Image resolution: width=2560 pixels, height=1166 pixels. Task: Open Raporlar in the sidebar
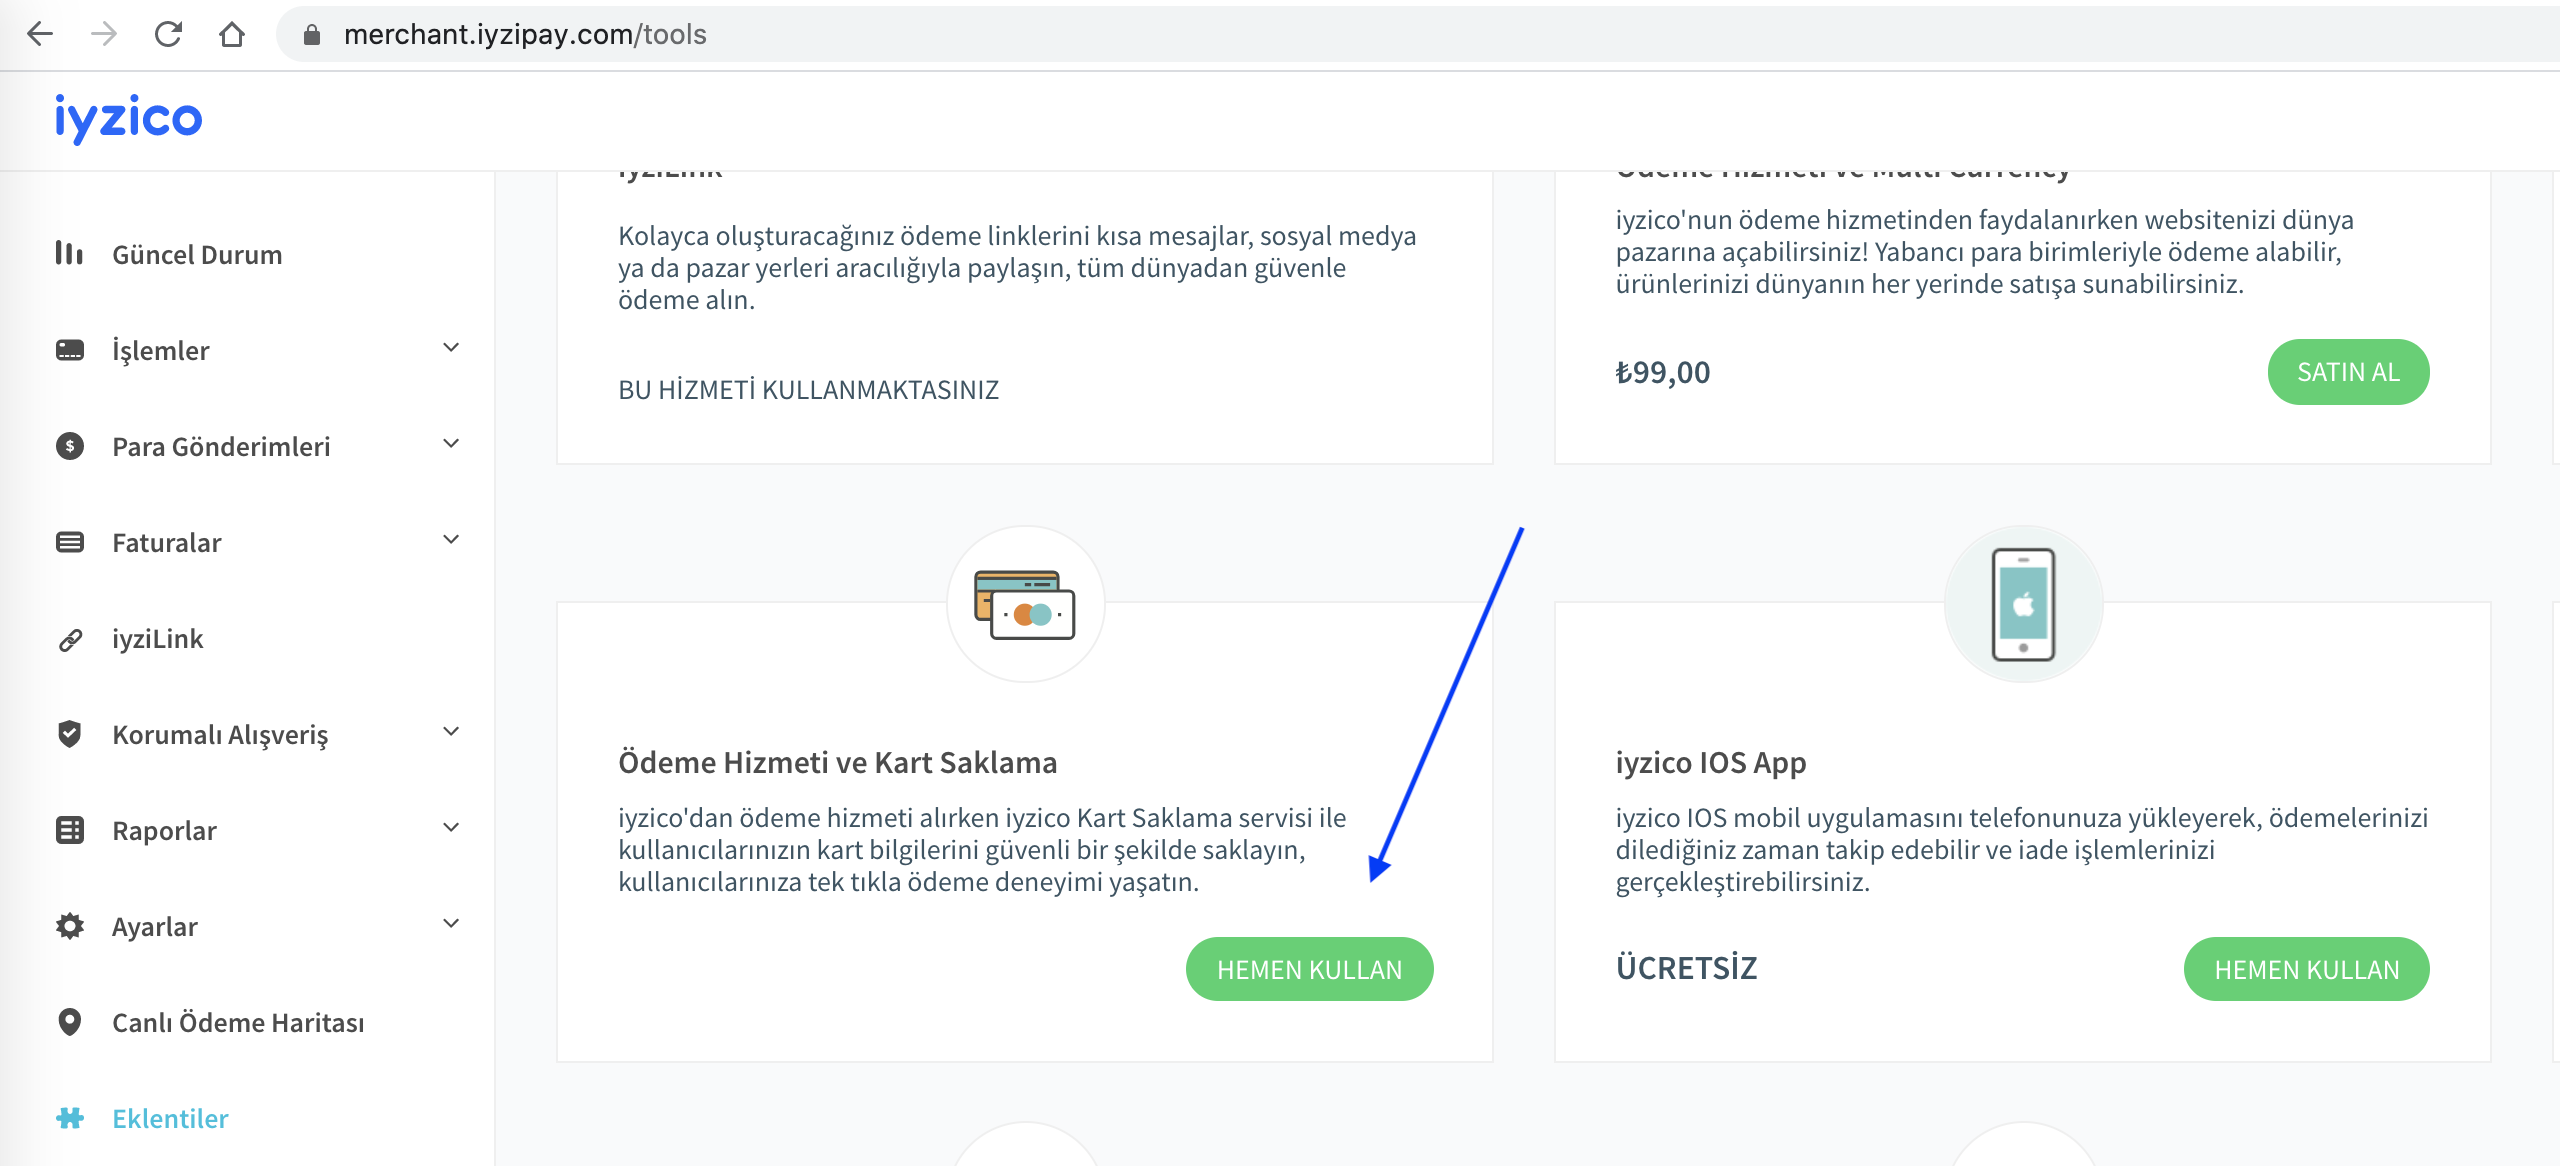(164, 831)
